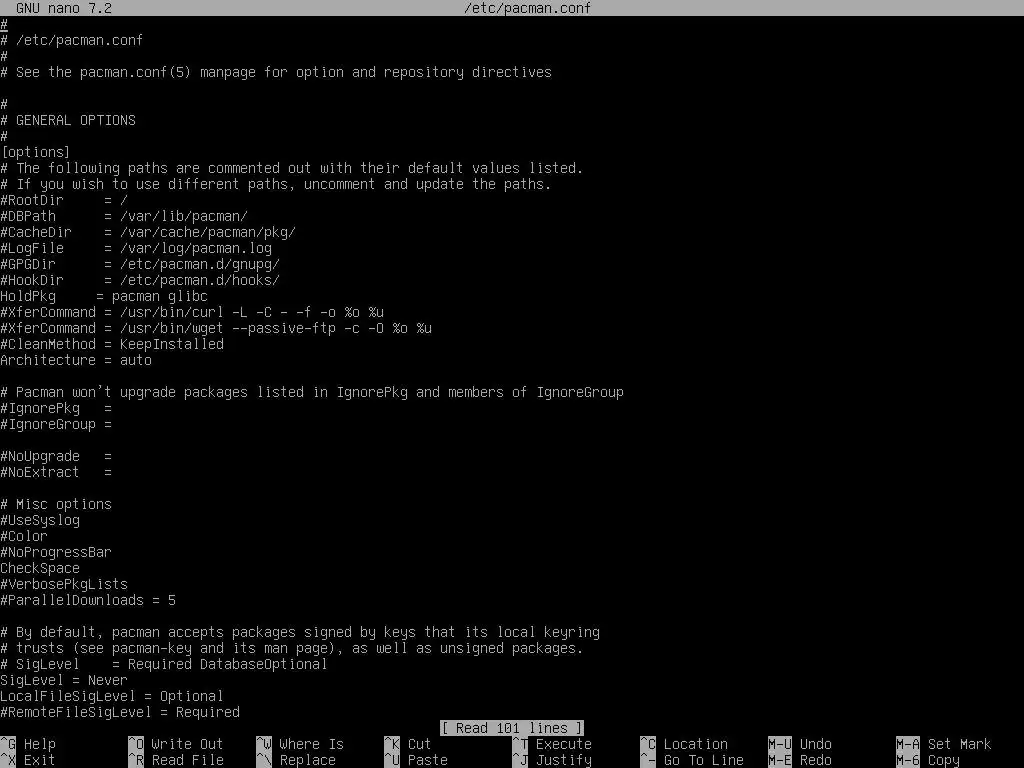Click the Go To Line shortcut
The image size is (1024, 768).
click(x=692, y=760)
